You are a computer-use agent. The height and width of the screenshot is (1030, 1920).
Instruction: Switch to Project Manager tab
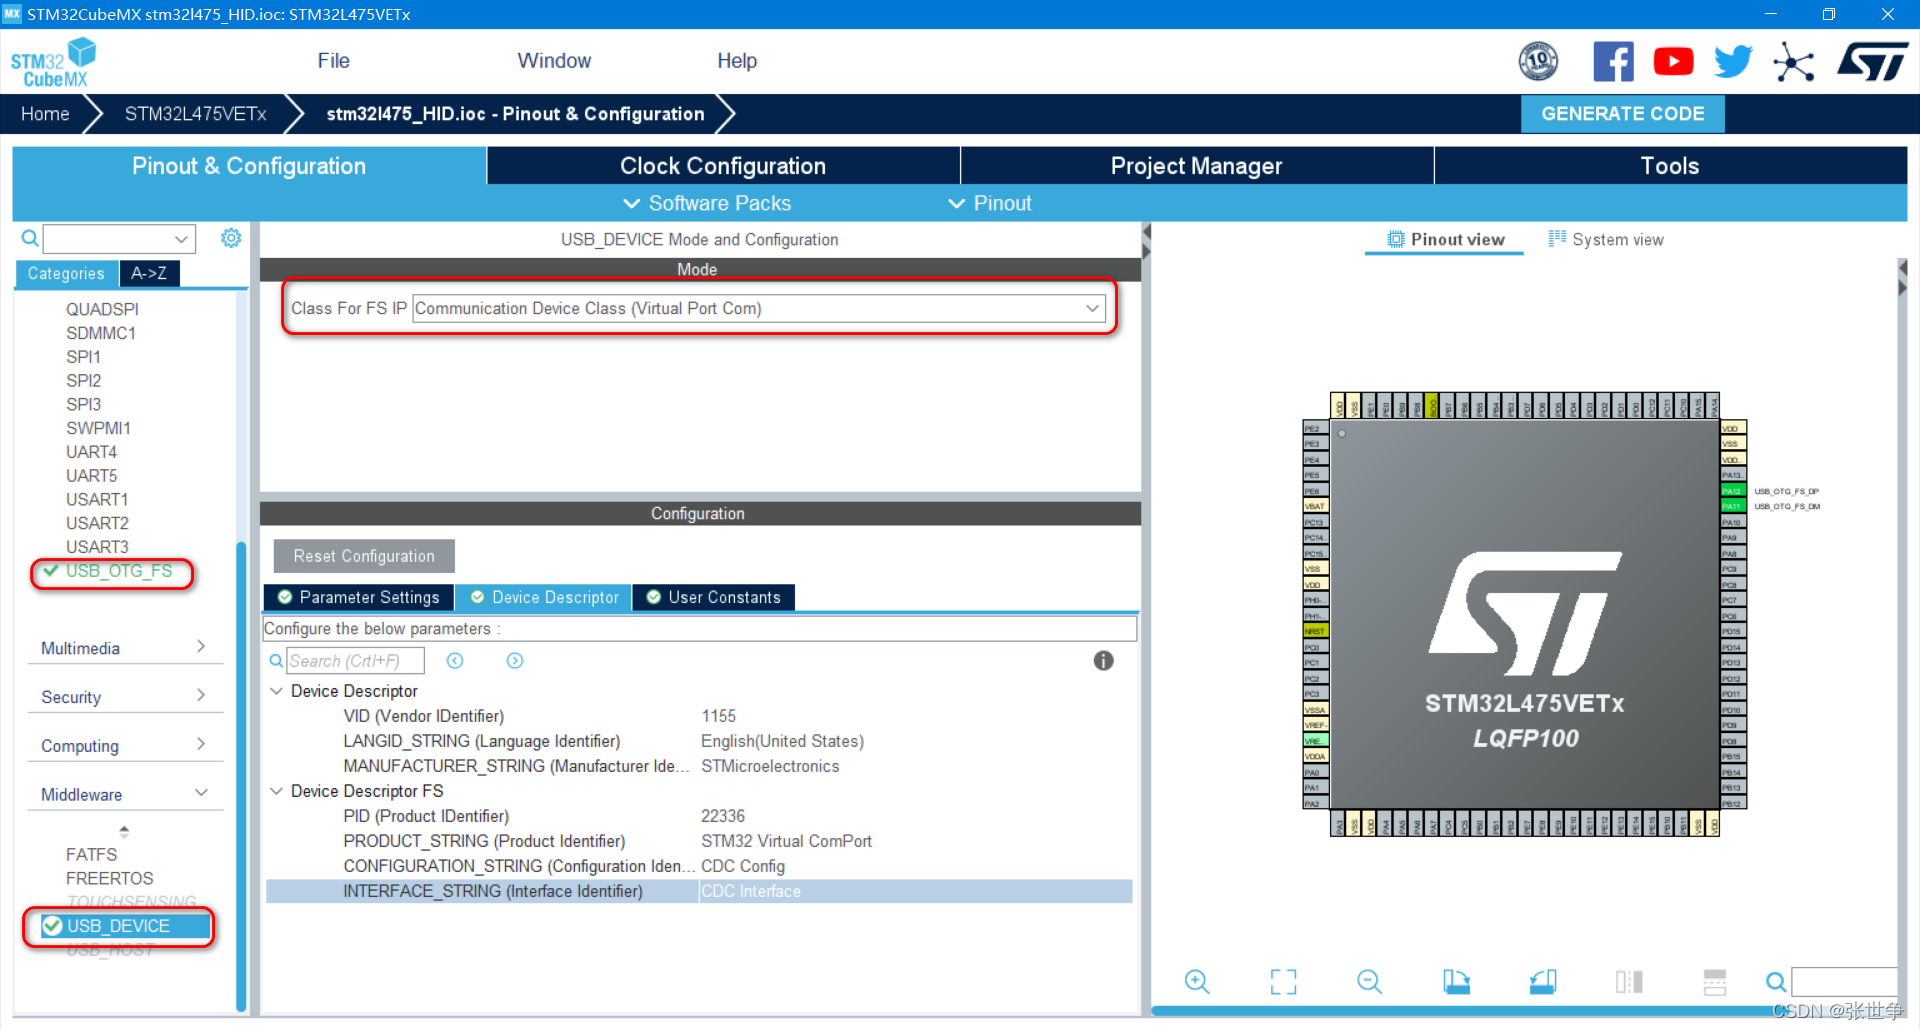pyautogui.click(x=1196, y=166)
